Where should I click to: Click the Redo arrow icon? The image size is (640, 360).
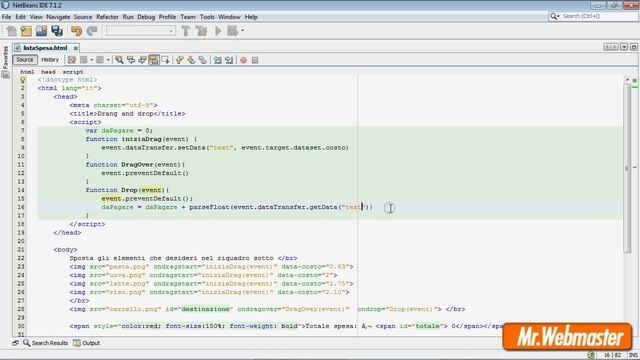(92, 31)
